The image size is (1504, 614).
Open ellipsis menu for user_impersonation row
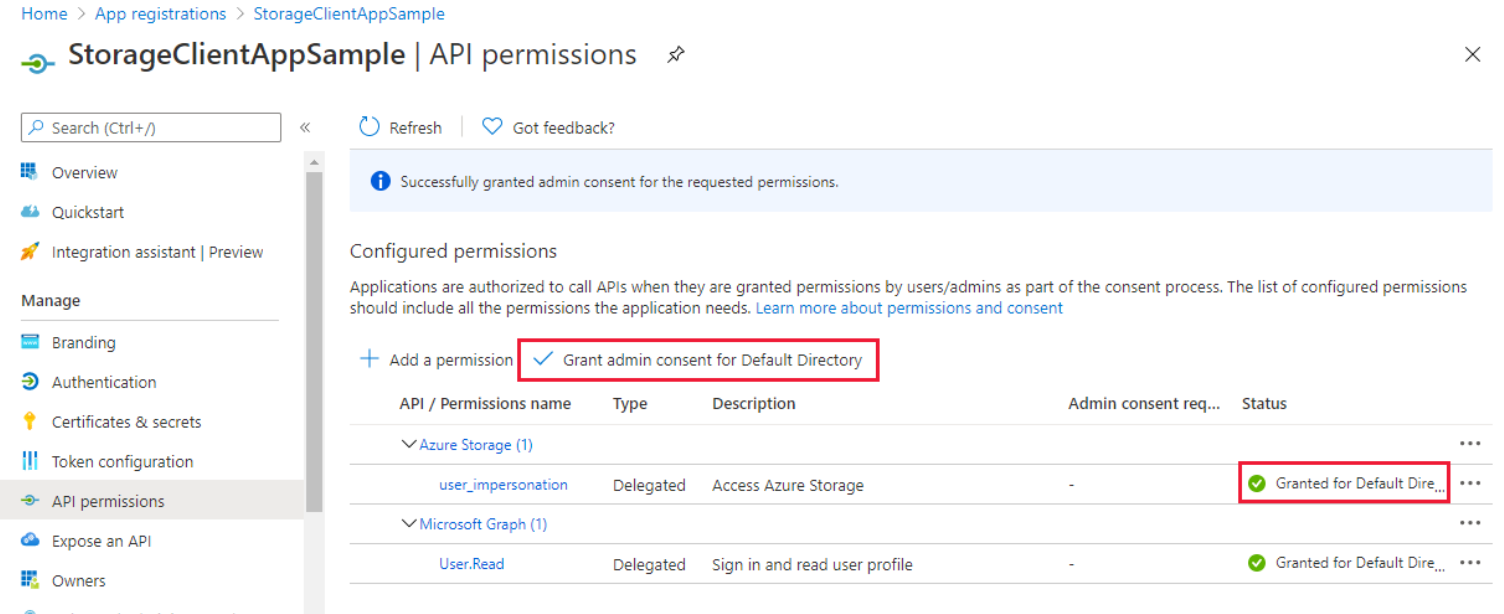(1469, 484)
